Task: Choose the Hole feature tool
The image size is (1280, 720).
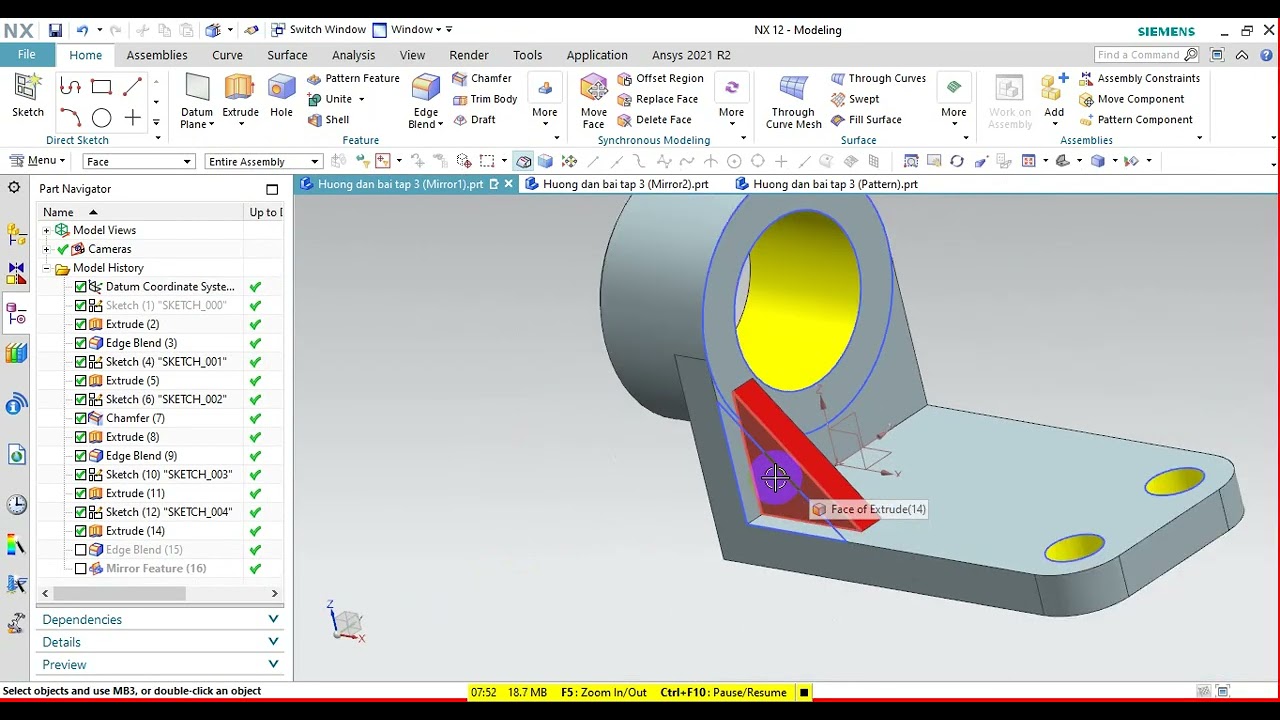Action: click(281, 96)
